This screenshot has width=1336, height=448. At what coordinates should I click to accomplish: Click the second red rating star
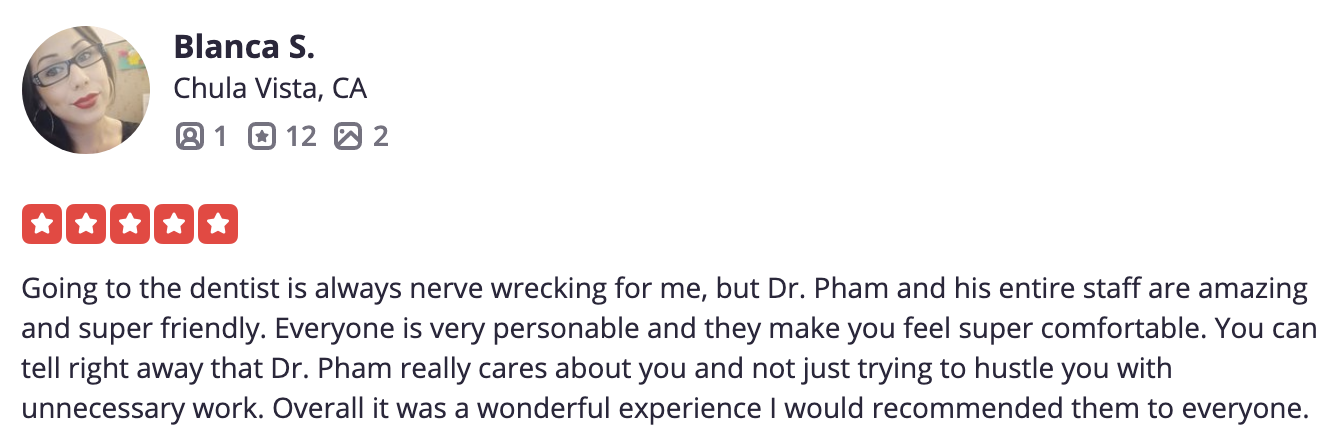coord(86,224)
